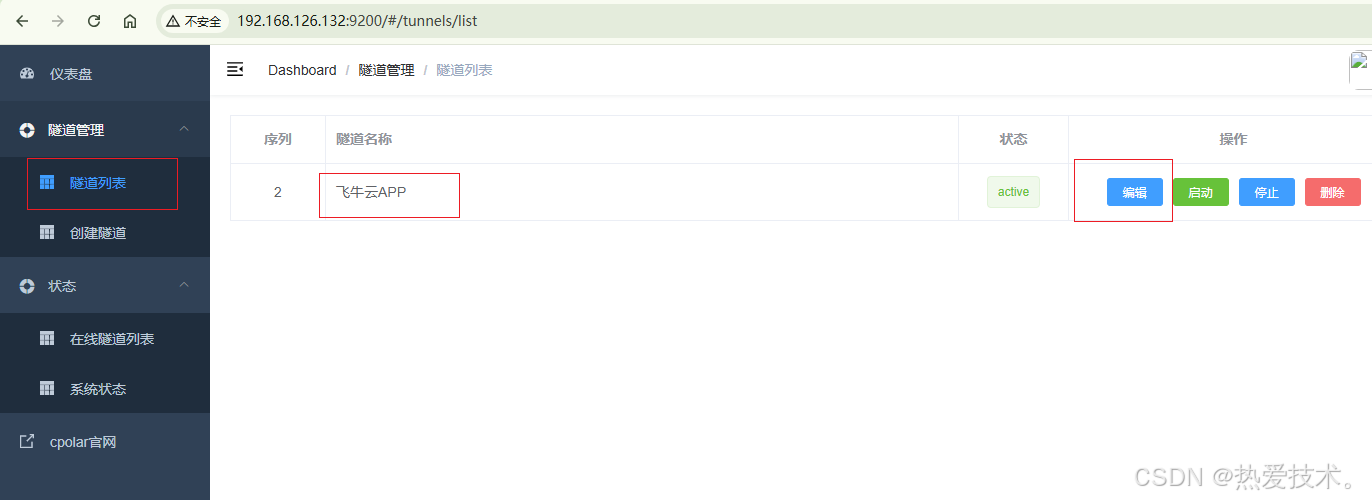This screenshot has width=1372, height=500.
Task: Click the 隧道管理 section icon
Action: [27, 130]
